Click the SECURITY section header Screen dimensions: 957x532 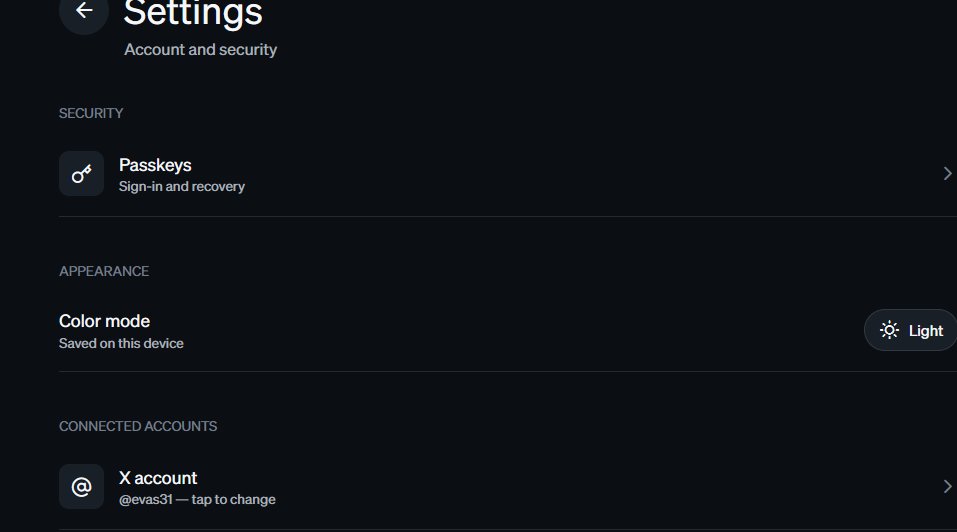pos(91,113)
